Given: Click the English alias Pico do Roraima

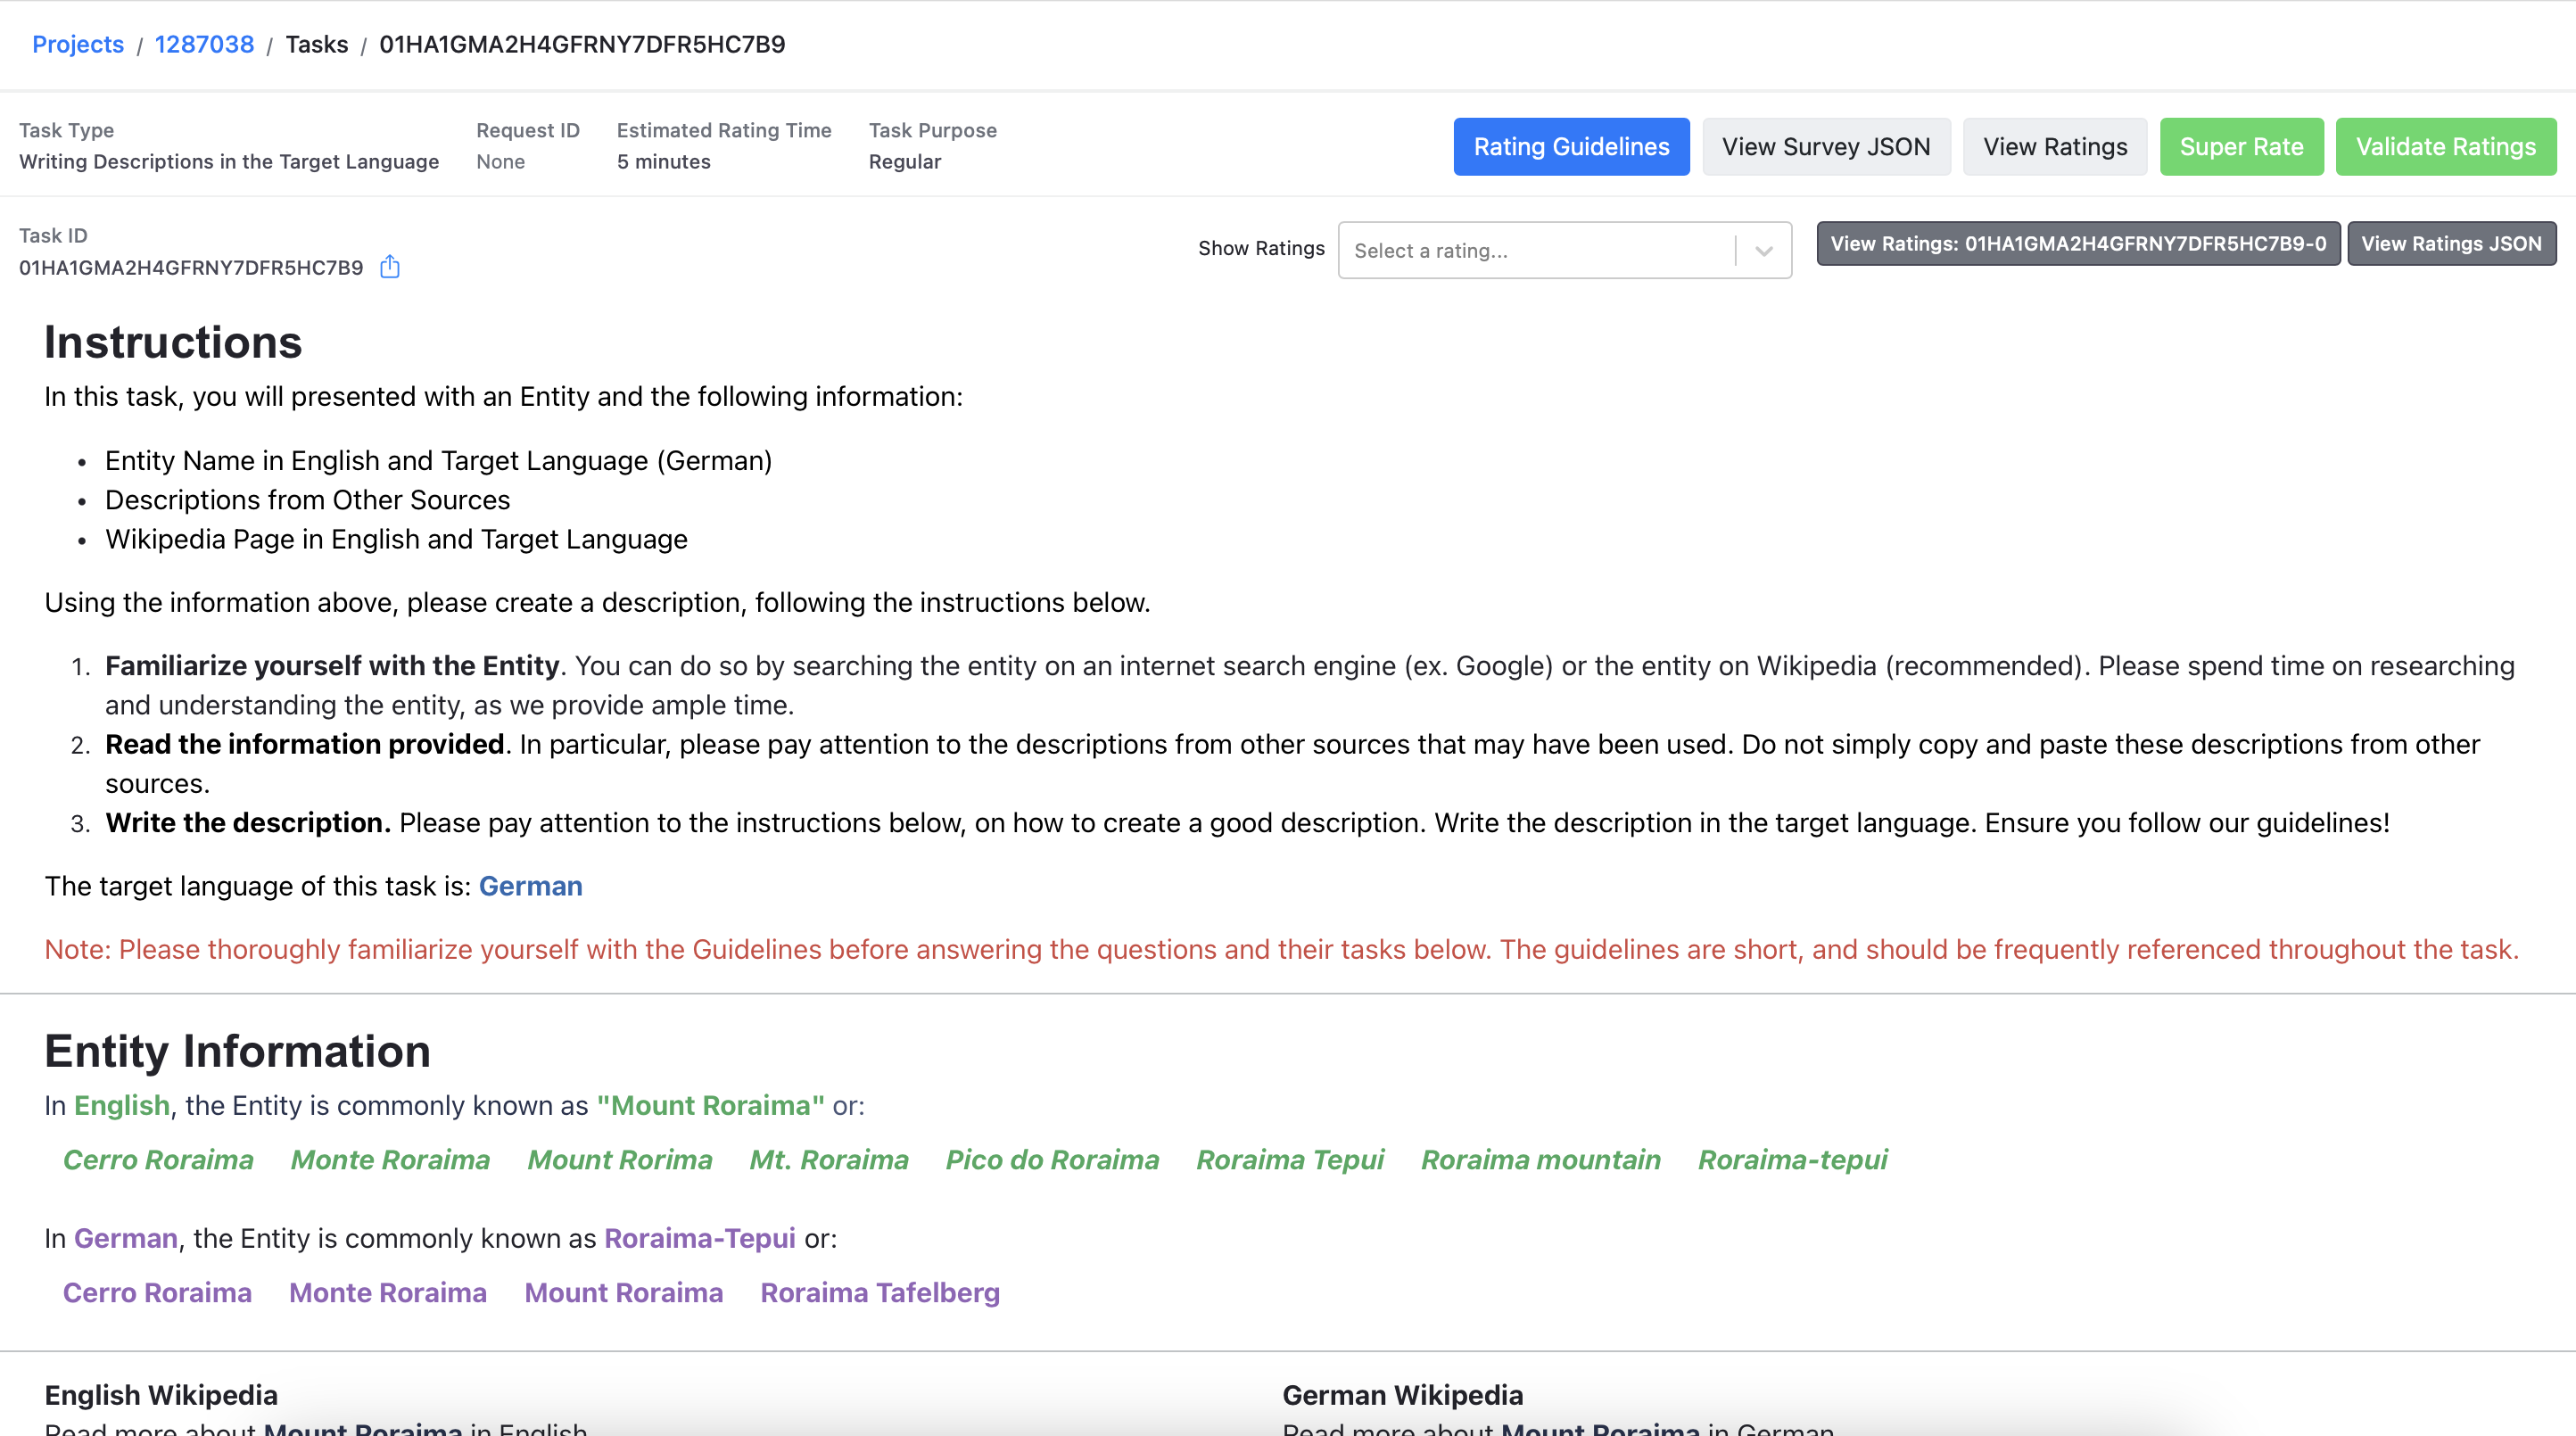Looking at the screenshot, I should [x=1052, y=1159].
